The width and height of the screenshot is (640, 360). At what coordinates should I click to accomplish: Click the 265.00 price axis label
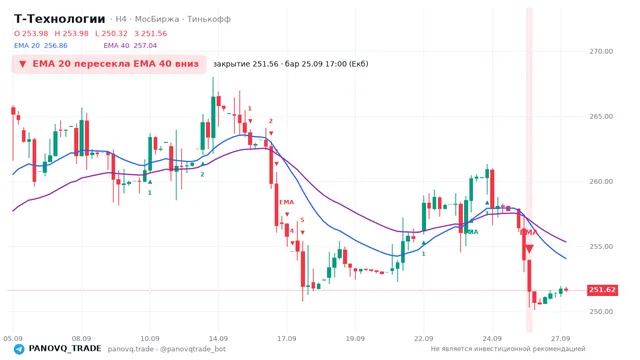pos(601,116)
